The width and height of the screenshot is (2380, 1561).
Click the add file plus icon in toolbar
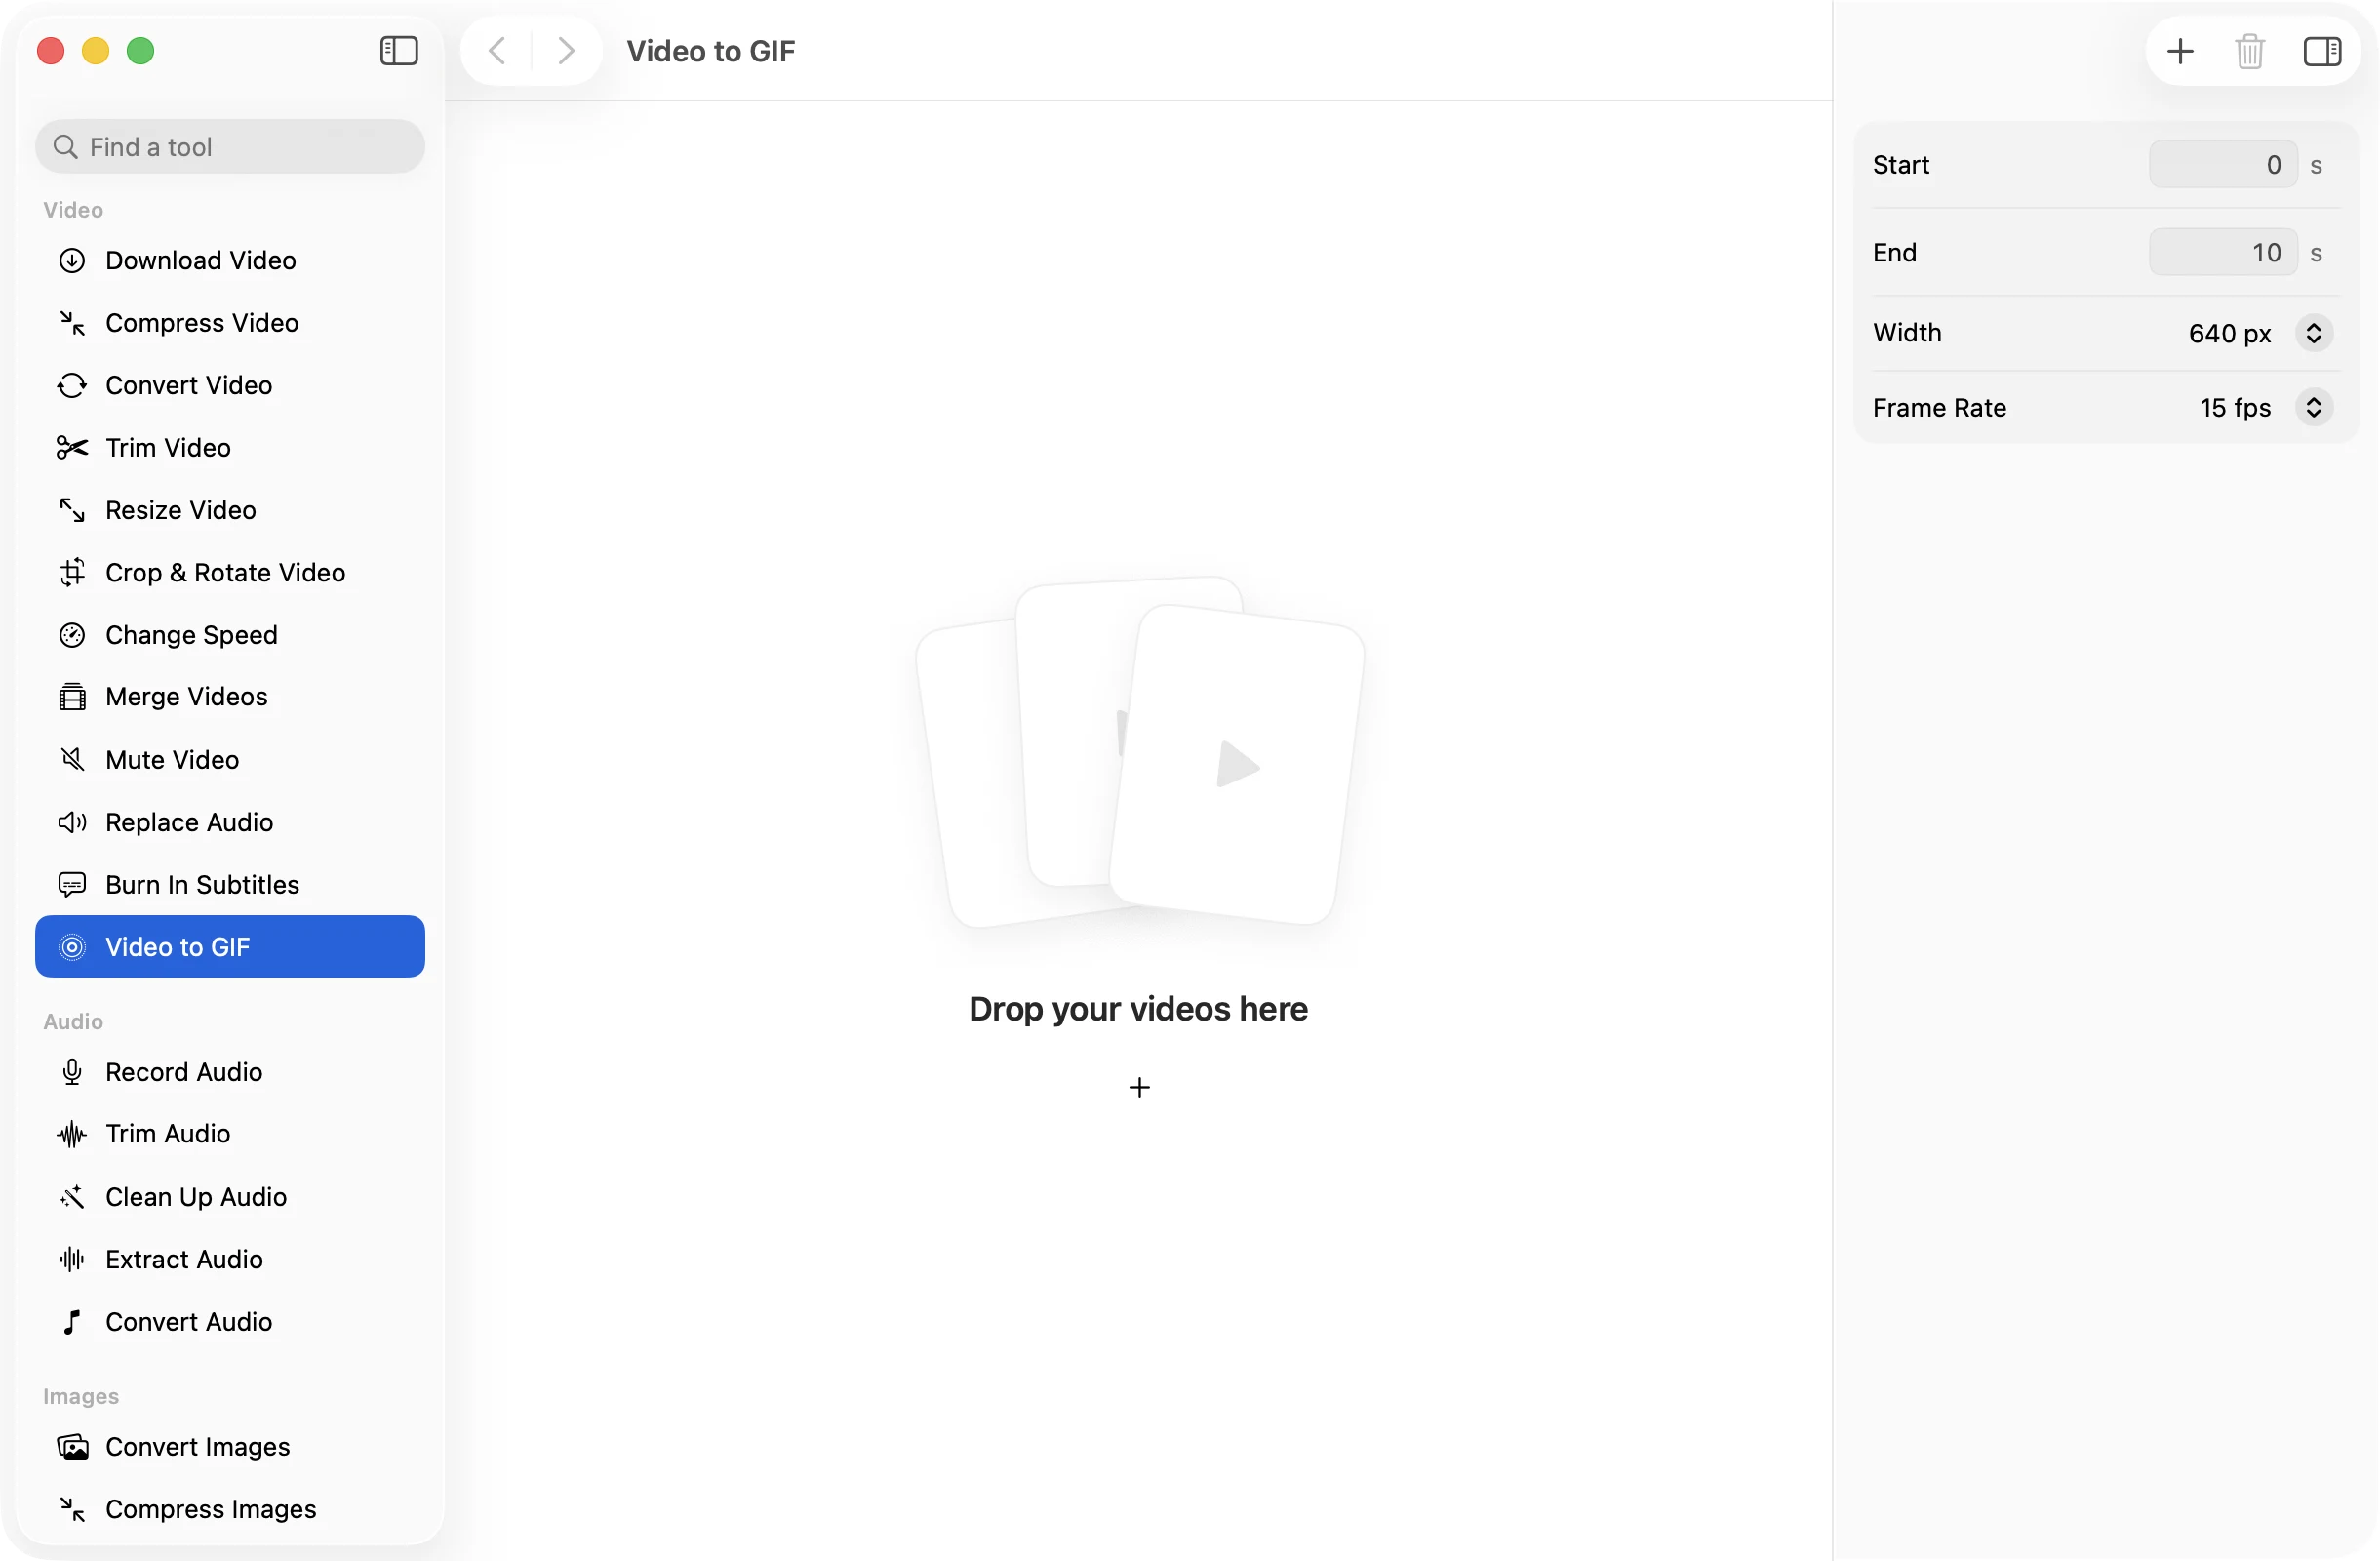2180,51
